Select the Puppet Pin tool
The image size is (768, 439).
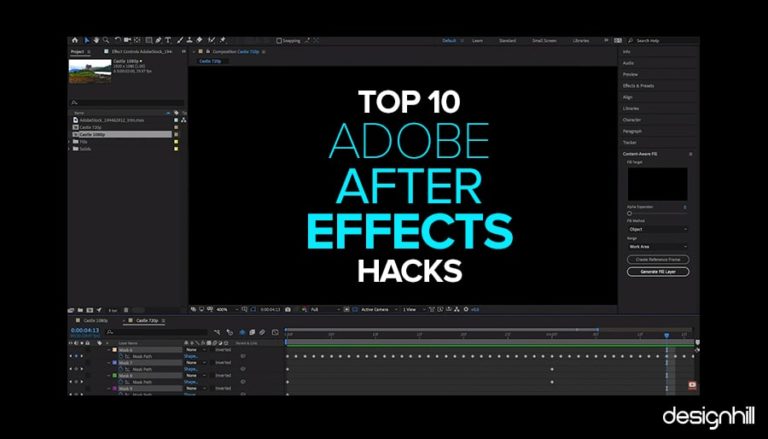(x=222, y=40)
